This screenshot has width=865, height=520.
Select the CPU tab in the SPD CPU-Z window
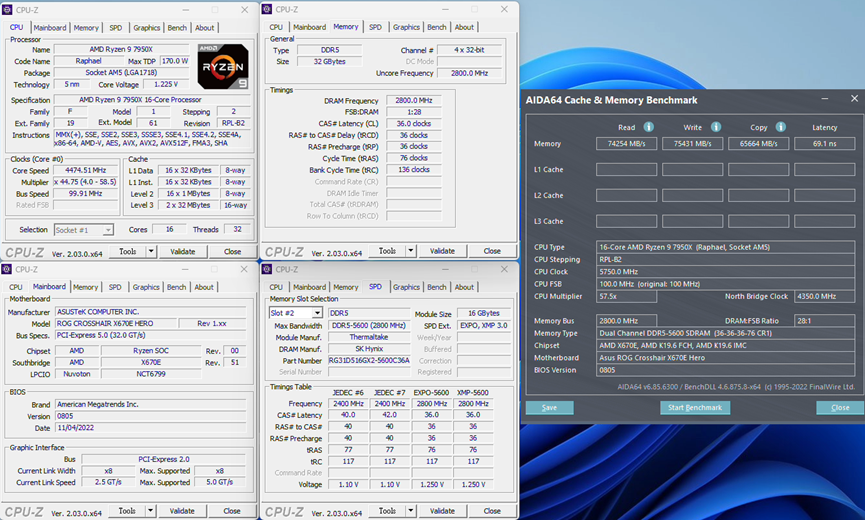point(276,287)
